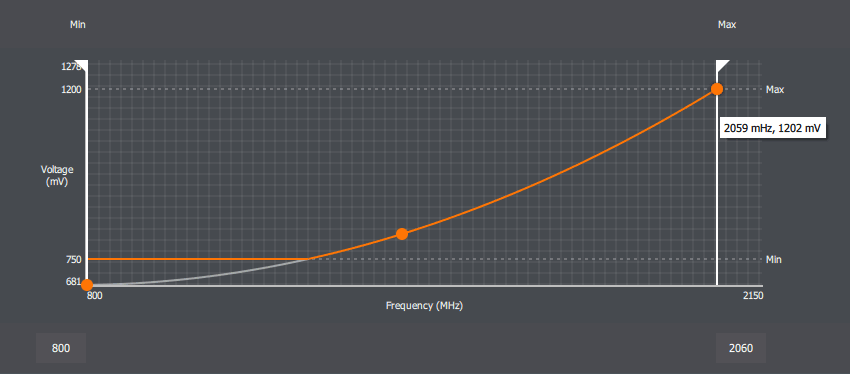Click the Min heading above the chart

pos(78,24)
